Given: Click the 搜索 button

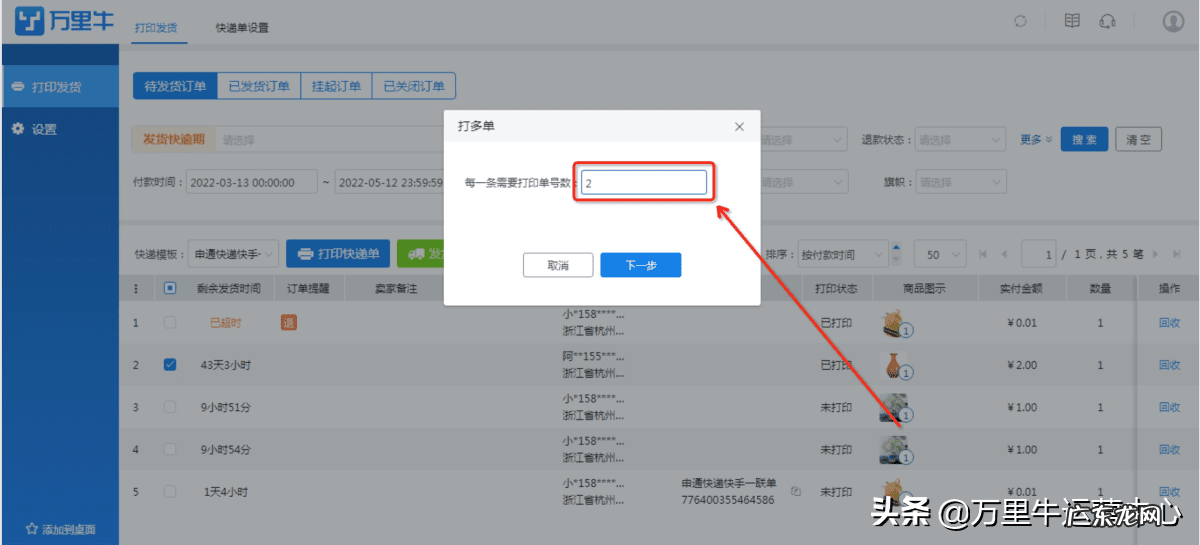Looking at the screenshot, I should [1084, 140].
